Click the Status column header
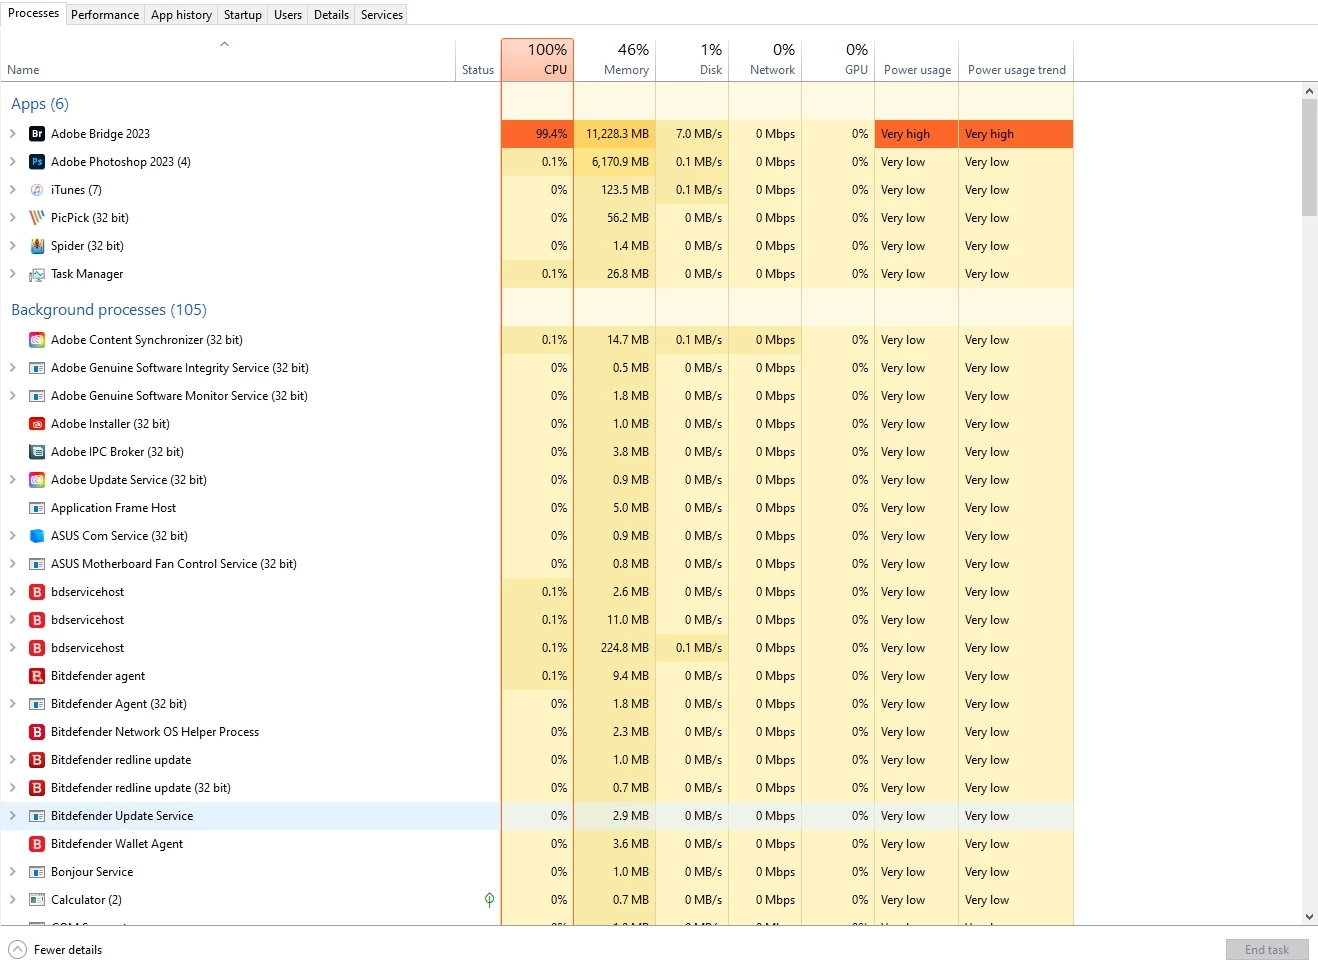 [x=478, y=60]
